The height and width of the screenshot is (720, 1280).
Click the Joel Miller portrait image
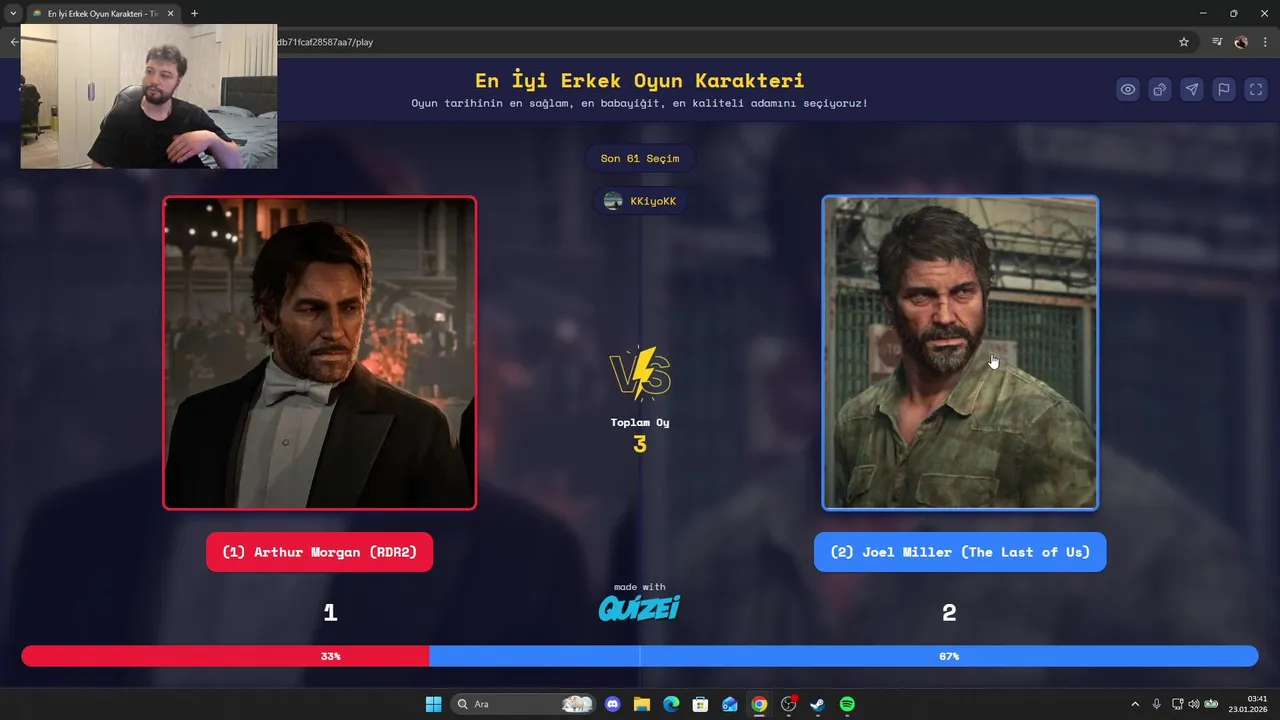960,353
